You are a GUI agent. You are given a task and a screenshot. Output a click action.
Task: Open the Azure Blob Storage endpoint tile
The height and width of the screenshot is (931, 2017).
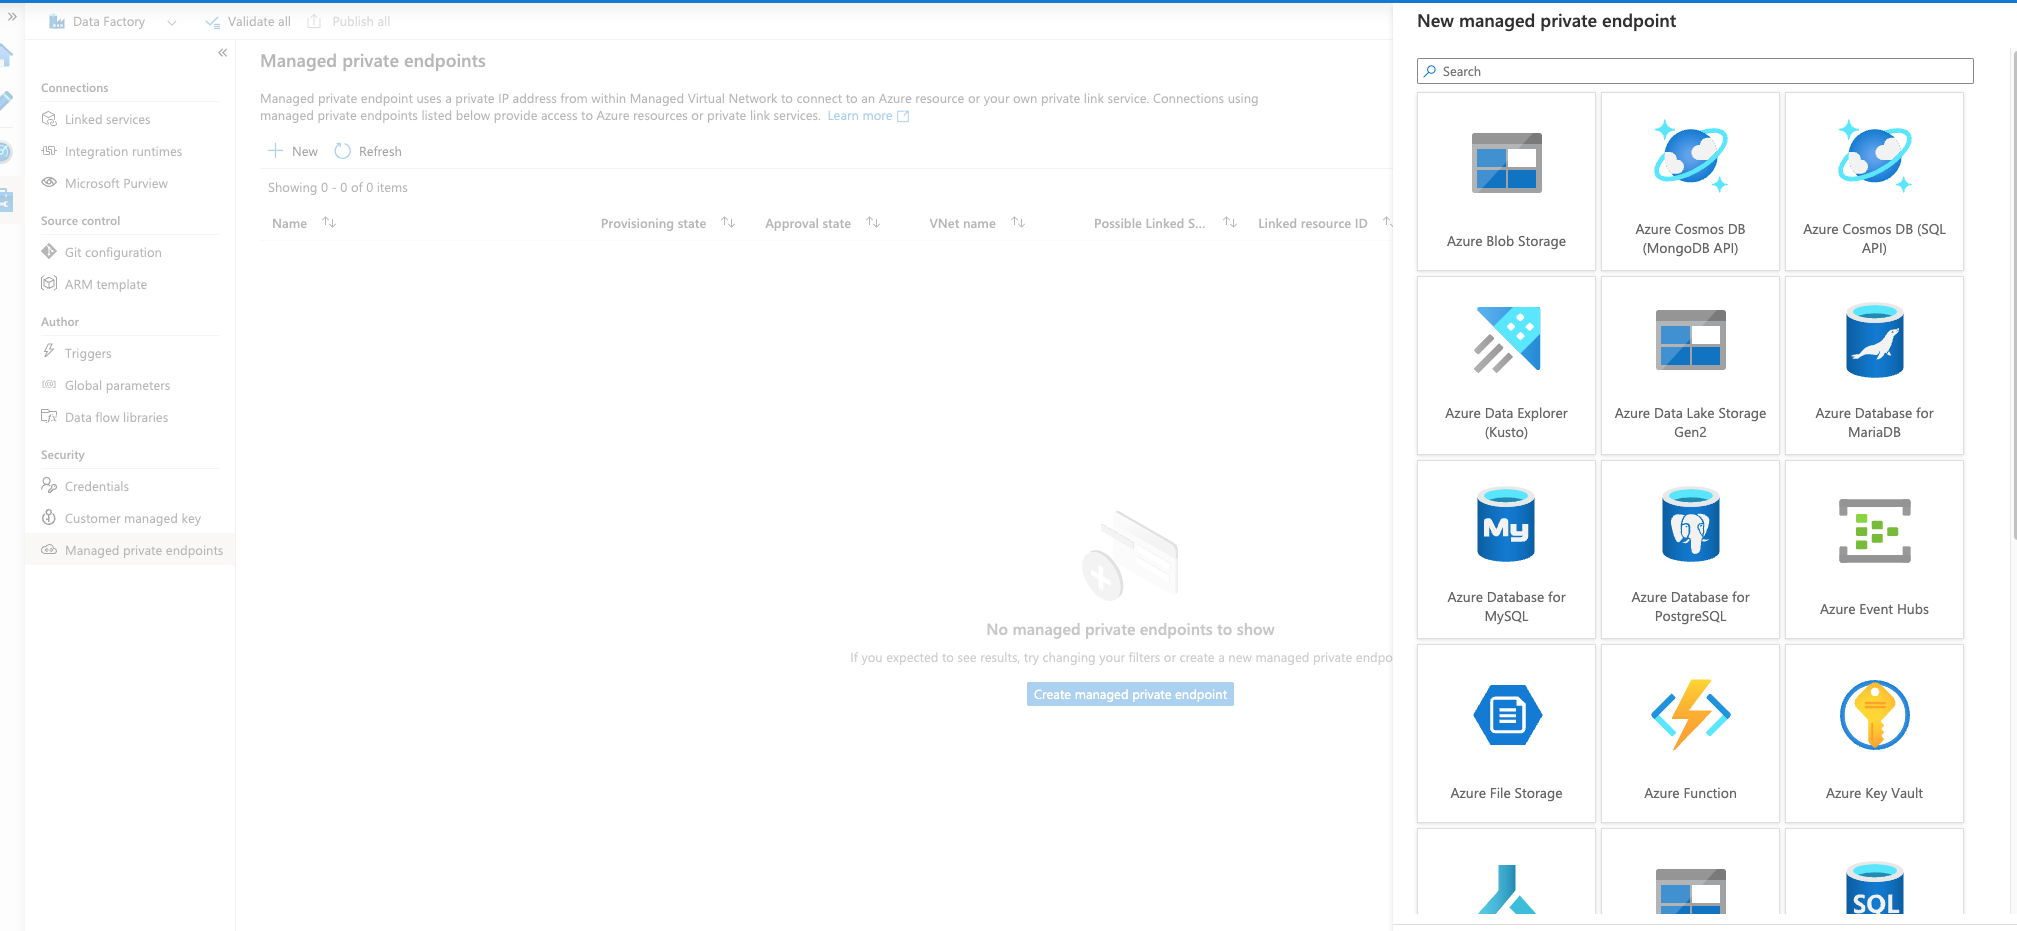pos(1506,181)
